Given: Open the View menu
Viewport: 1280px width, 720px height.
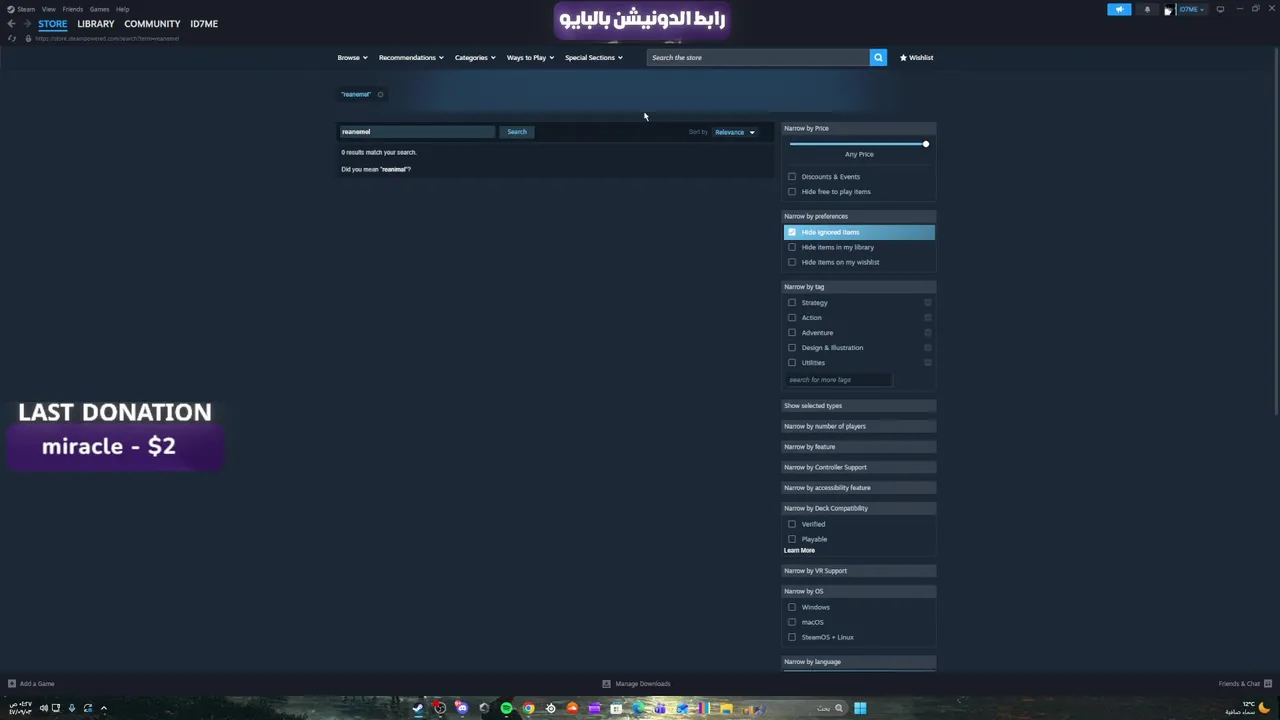Looking at the screenshot, I should click(x=48, y=9).
